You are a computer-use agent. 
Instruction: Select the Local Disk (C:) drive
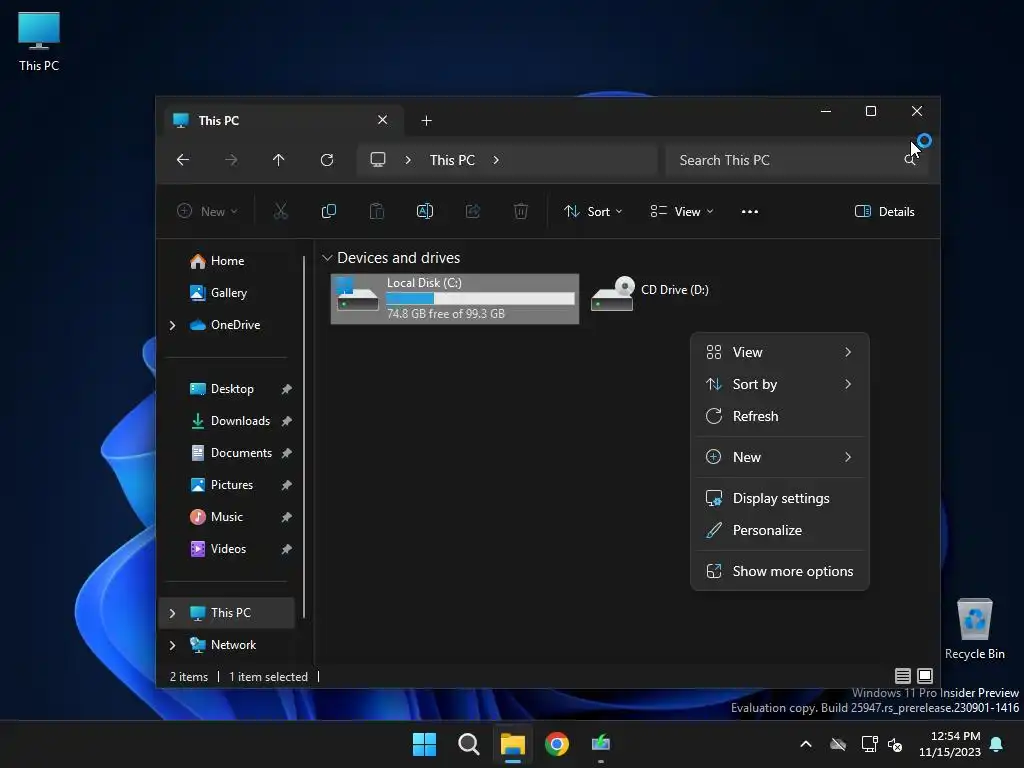pyautogui.click(x=455, y=298)
